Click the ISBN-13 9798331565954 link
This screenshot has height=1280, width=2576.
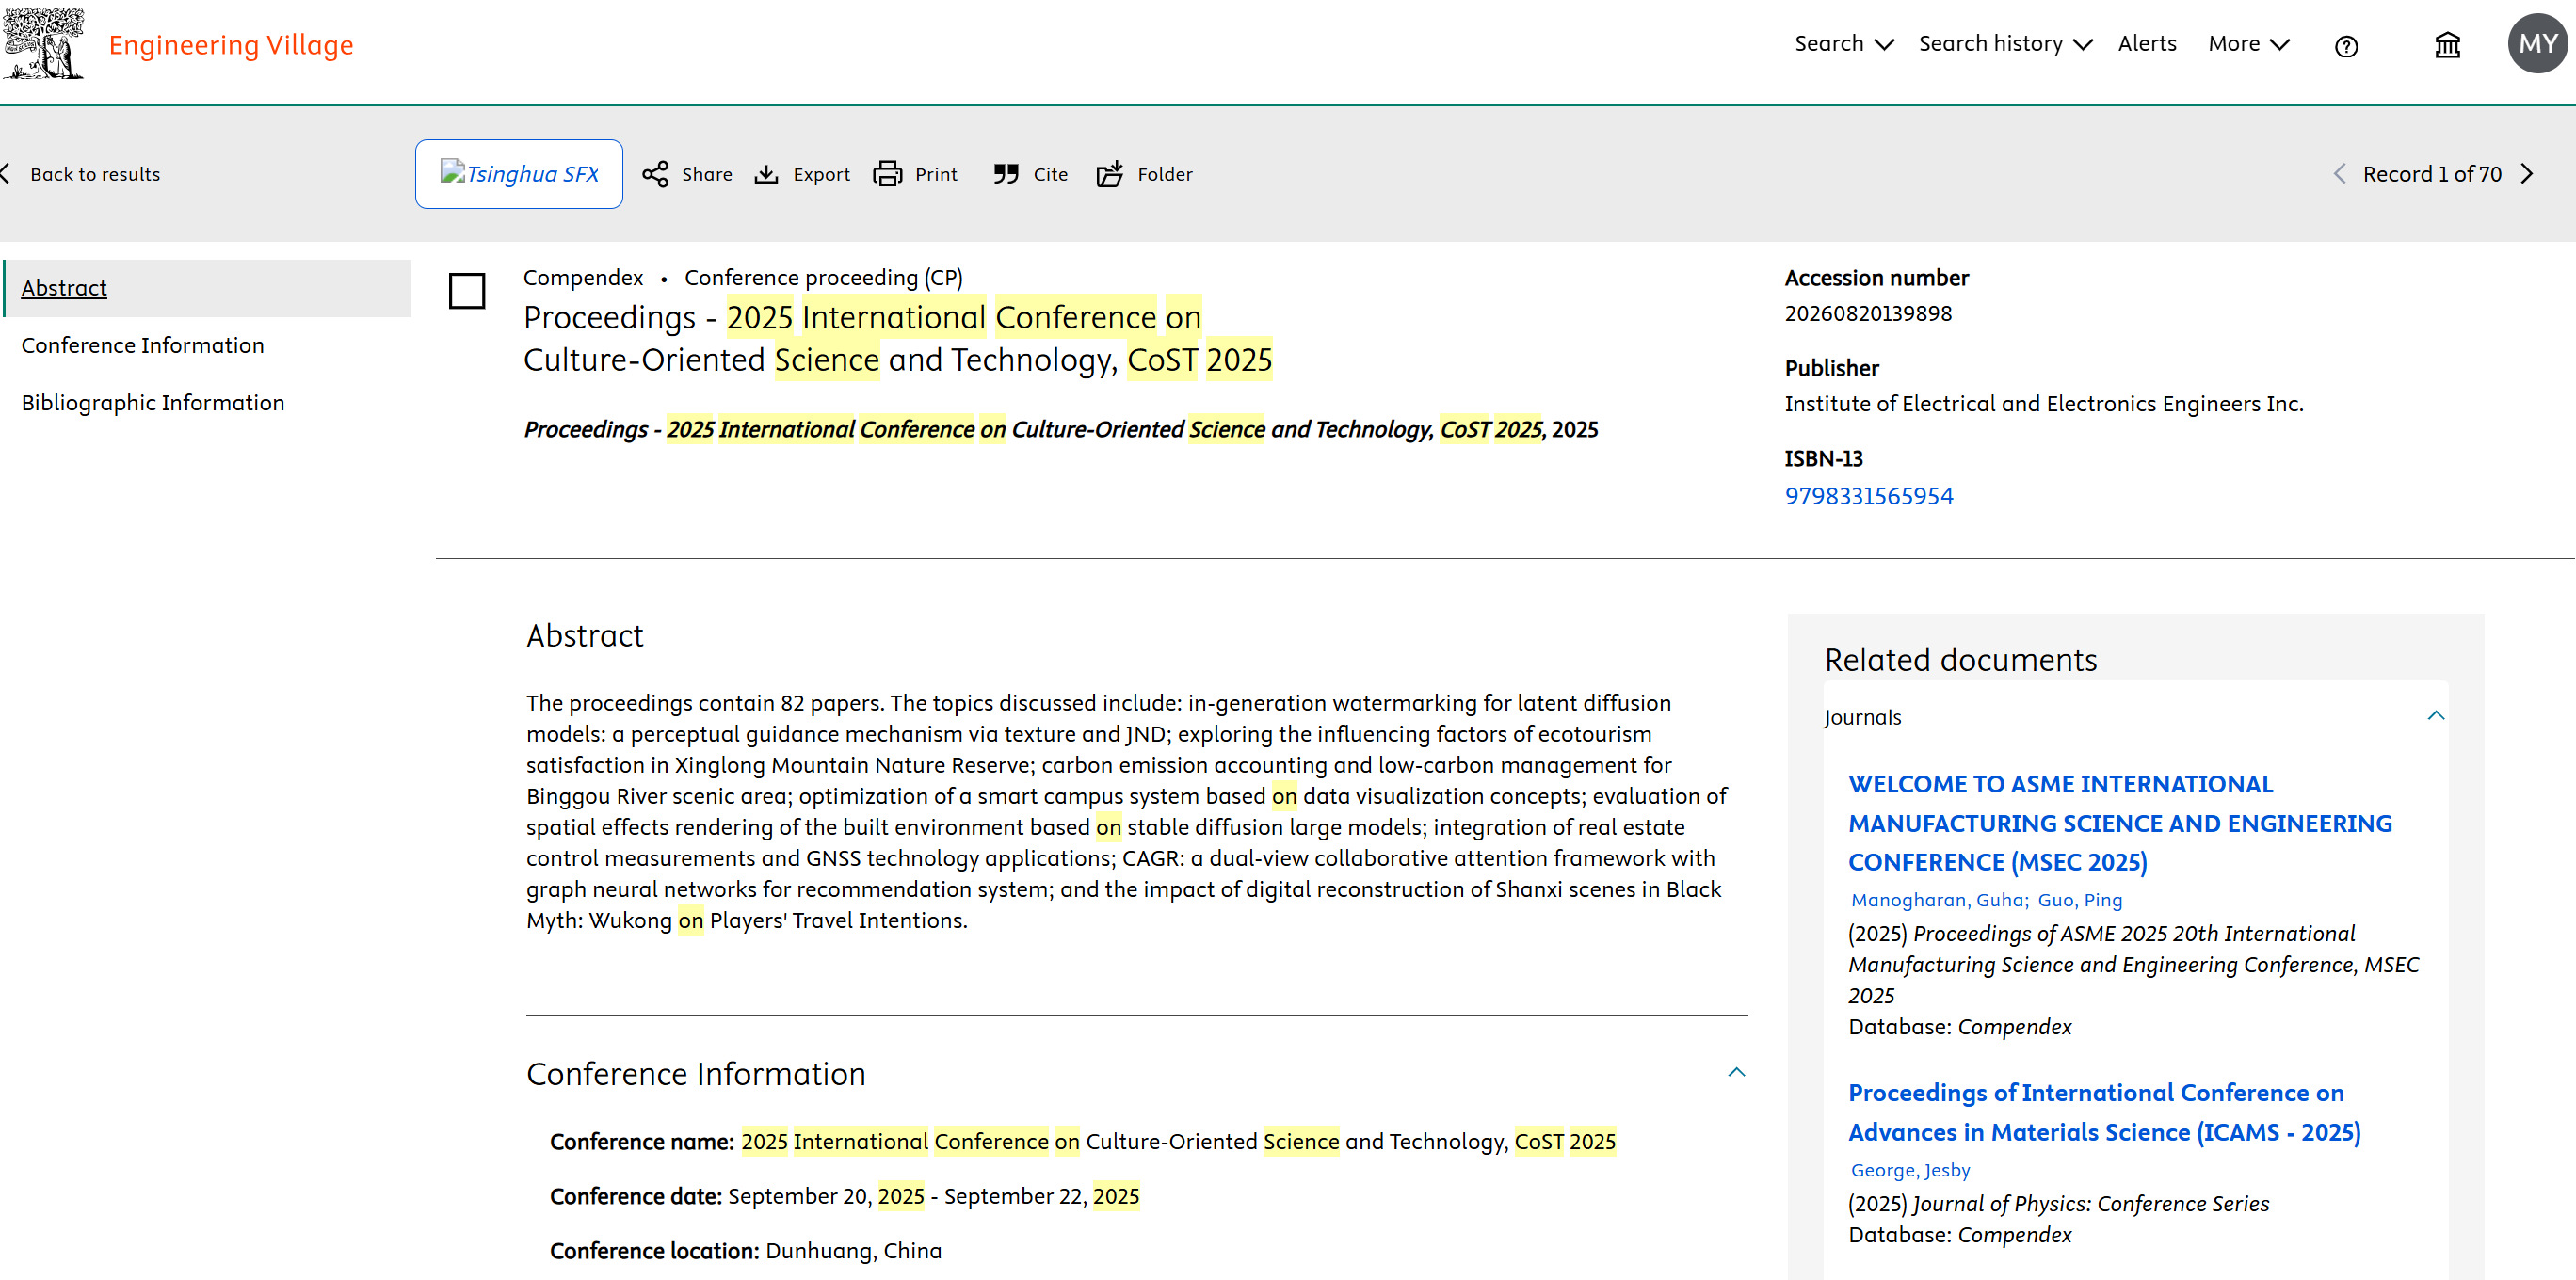pyautogui.click(x=1868, y=496)
